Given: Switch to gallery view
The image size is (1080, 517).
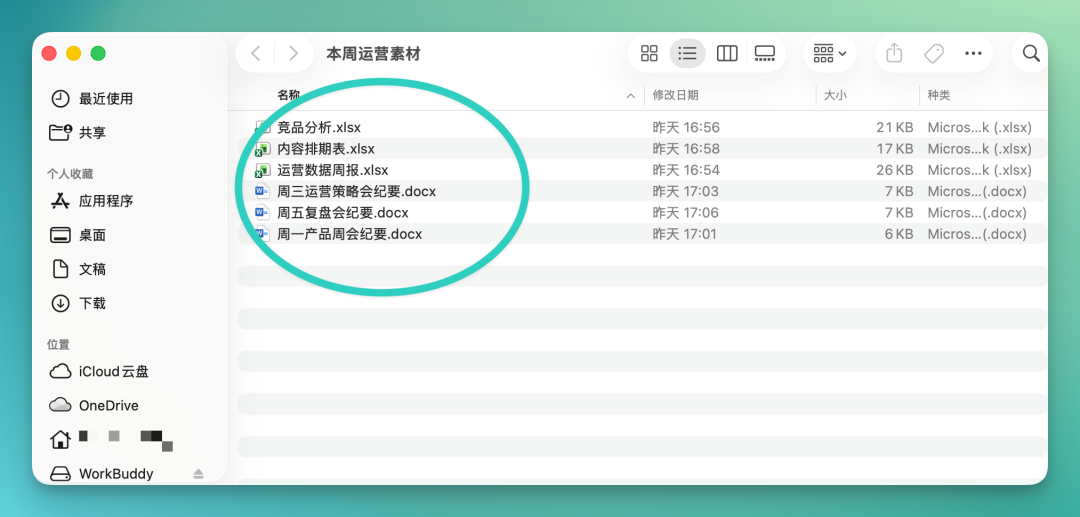Looking at the screenshot, I should click(765, 53).
